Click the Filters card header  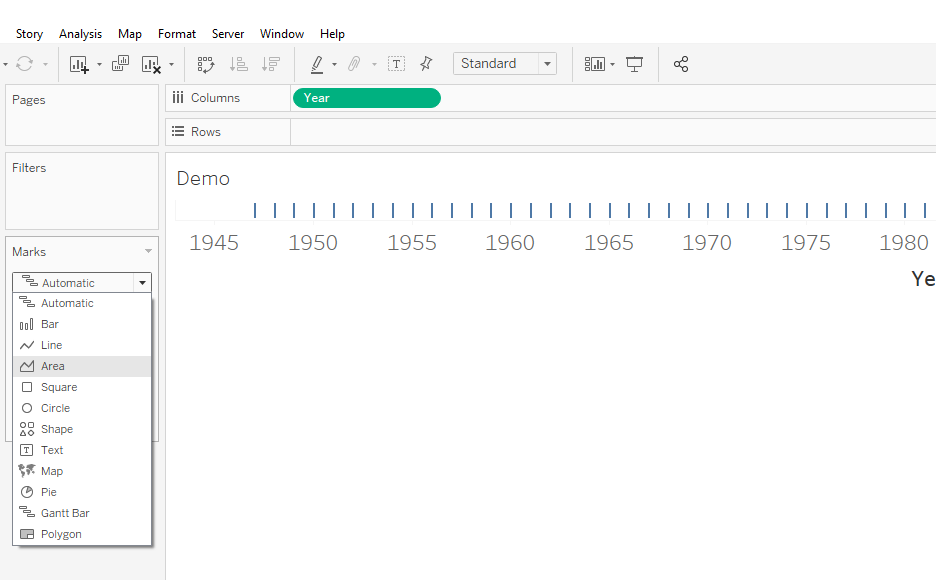[29, 168]
